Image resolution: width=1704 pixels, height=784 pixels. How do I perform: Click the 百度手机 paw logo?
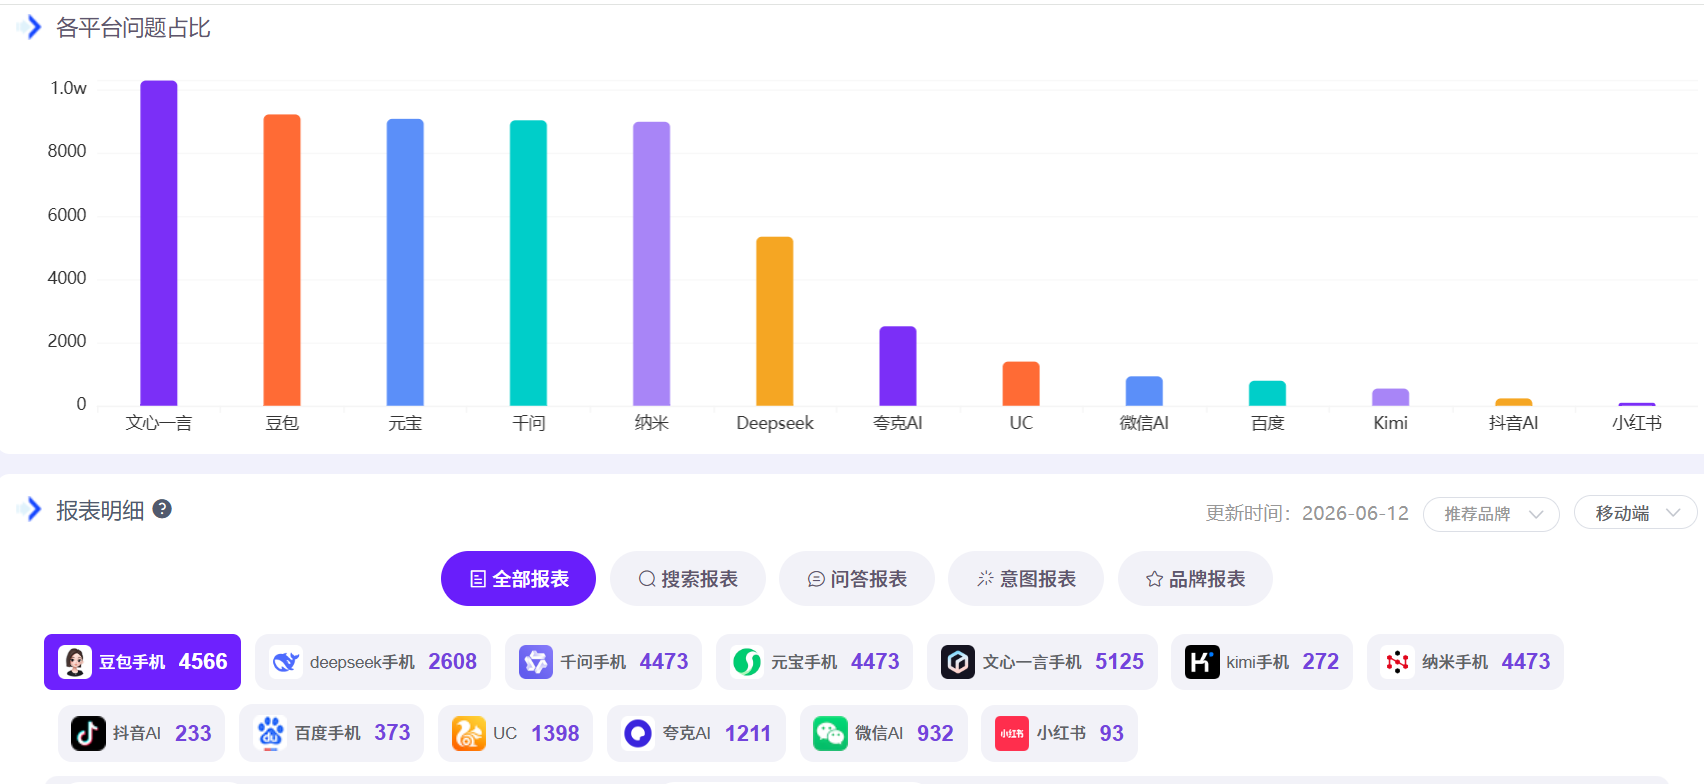click(x=270, y=734)
